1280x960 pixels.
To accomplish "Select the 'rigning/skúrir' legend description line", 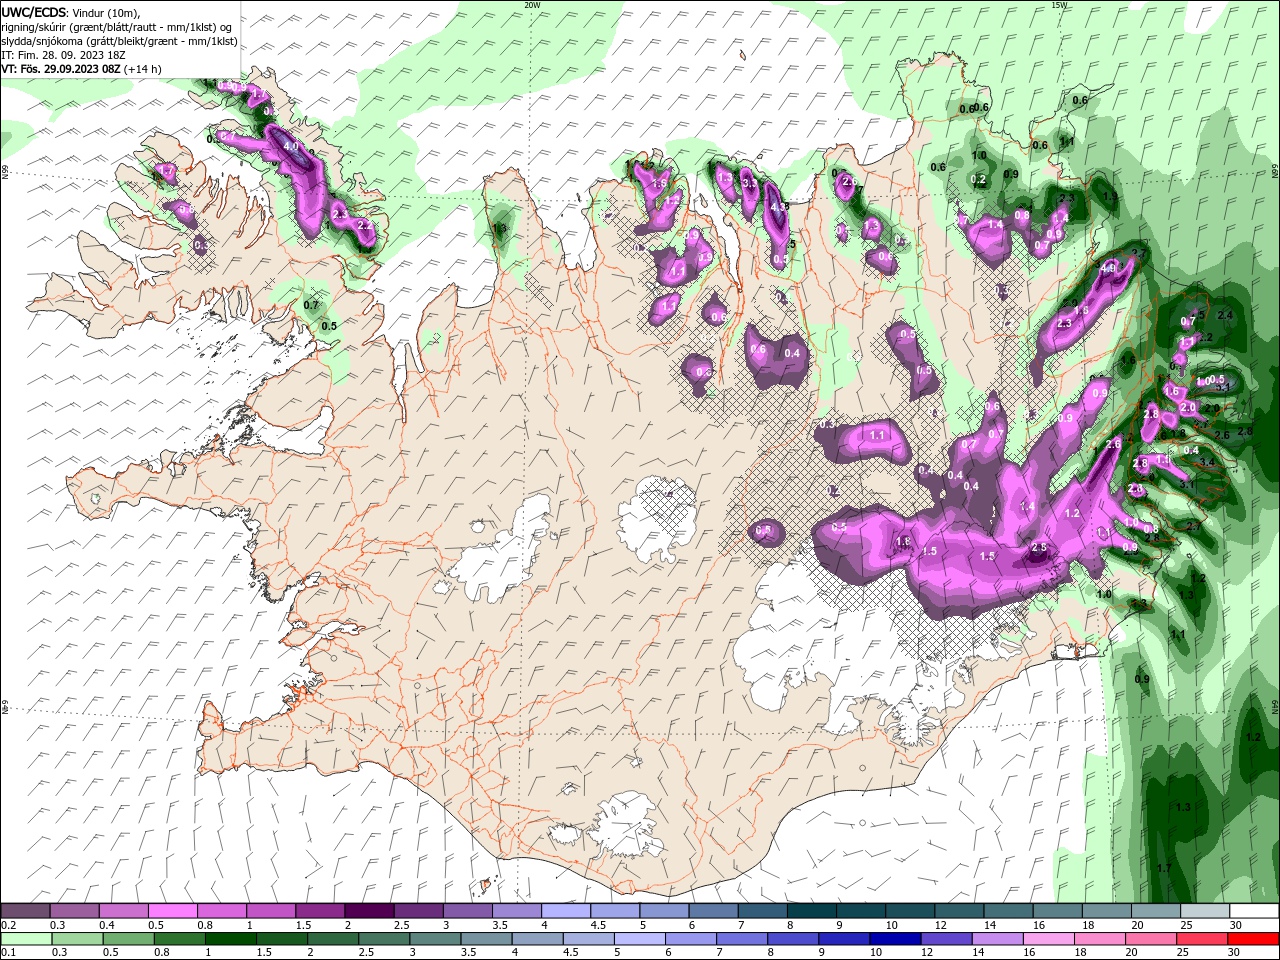I will (x=117, y=26).
